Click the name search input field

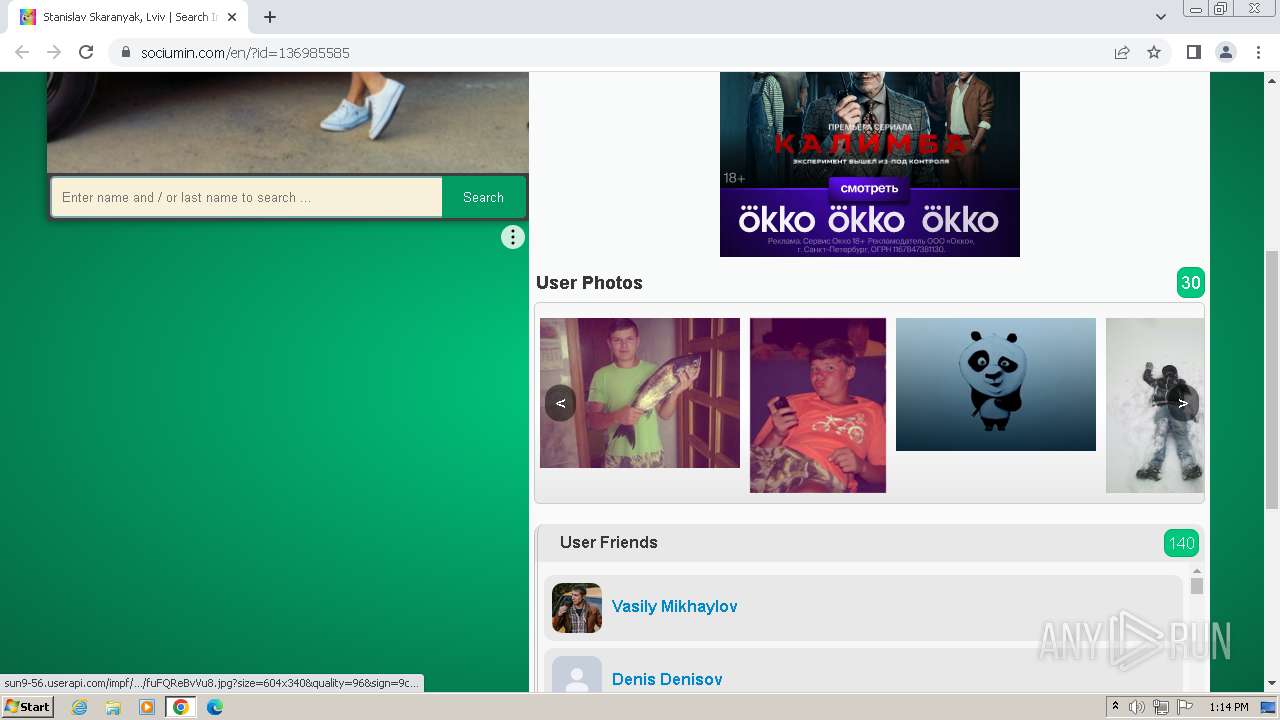coord(246,197)
